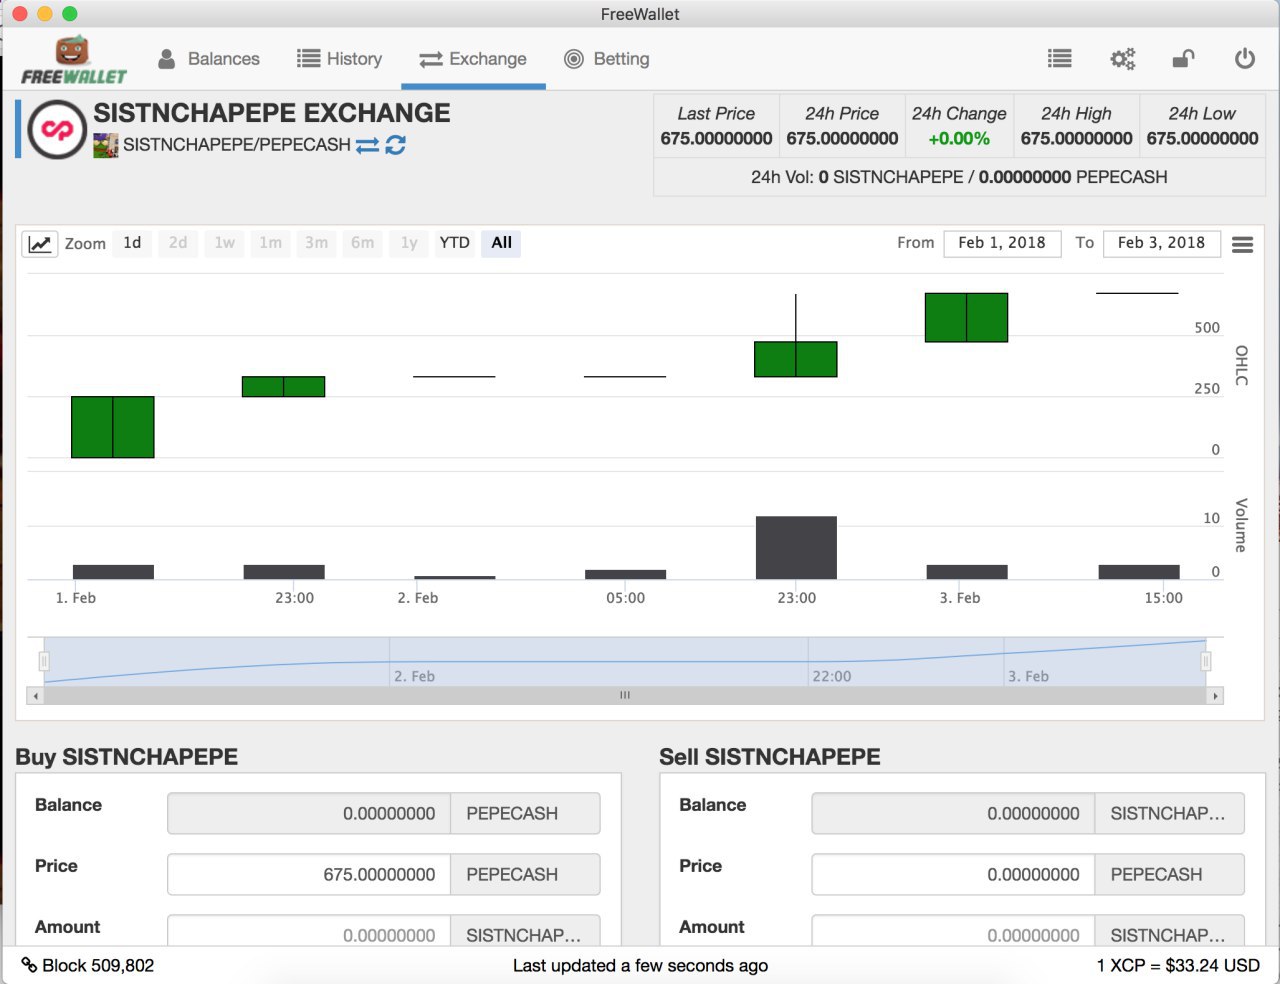Click the SISTNCHAPEPE asset round icon
Viewport: 1280px width, 984px height.
coord(57,130)
